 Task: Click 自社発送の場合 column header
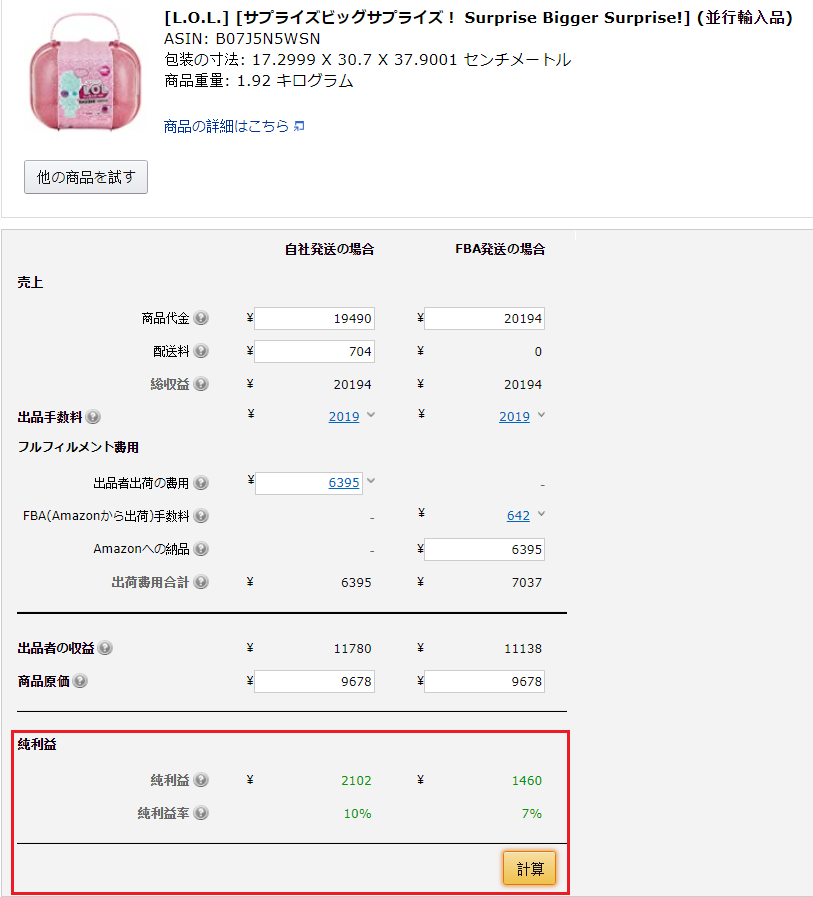coord(330,249)
